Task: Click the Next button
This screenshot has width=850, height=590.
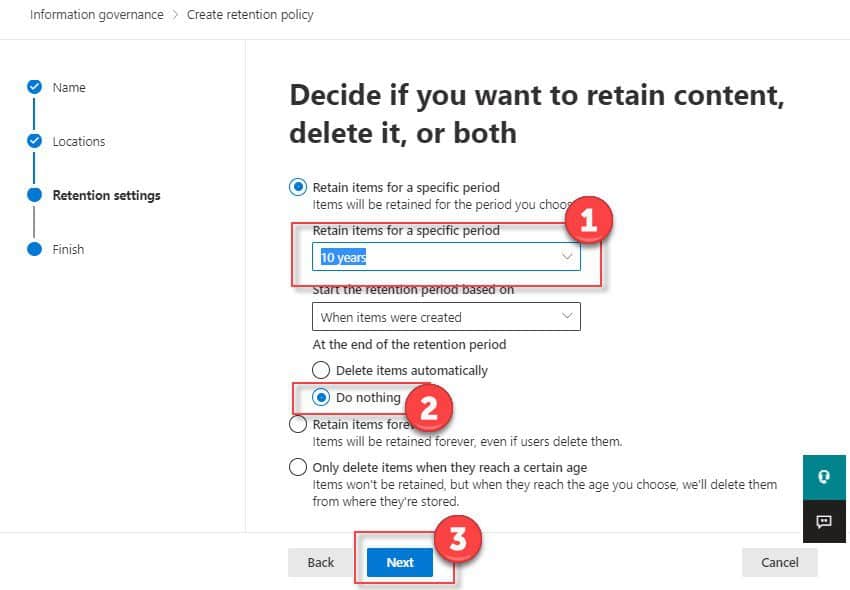Action: pos(400,563)
